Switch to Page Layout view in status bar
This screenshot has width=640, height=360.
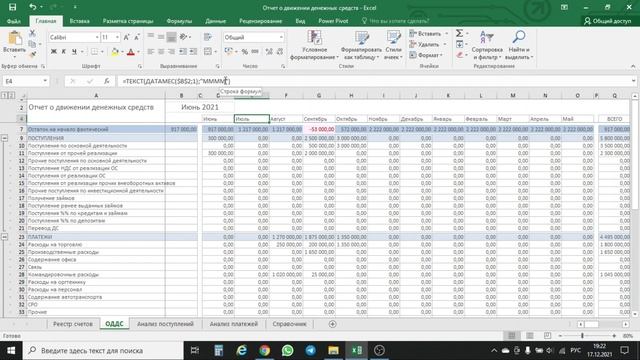(529, 336)
